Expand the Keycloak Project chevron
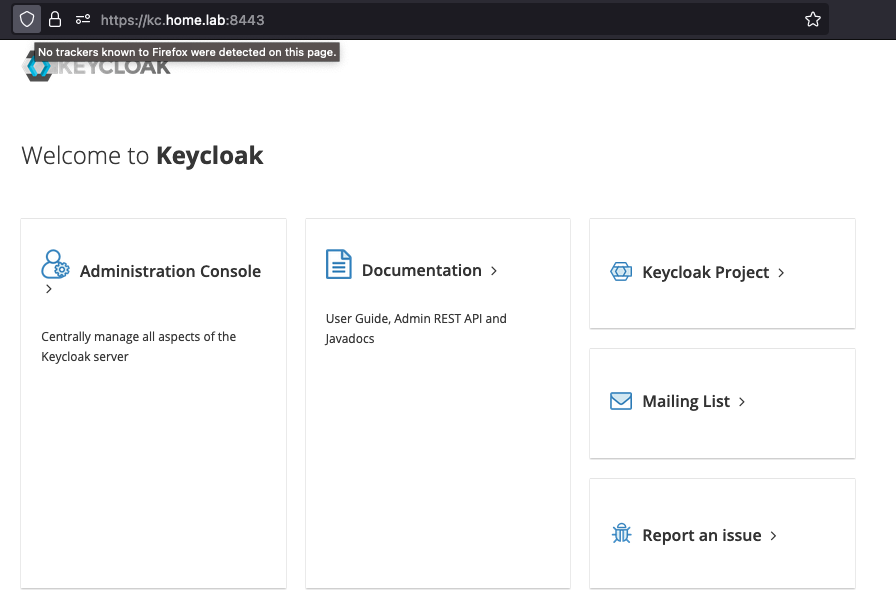 (781, 272)
